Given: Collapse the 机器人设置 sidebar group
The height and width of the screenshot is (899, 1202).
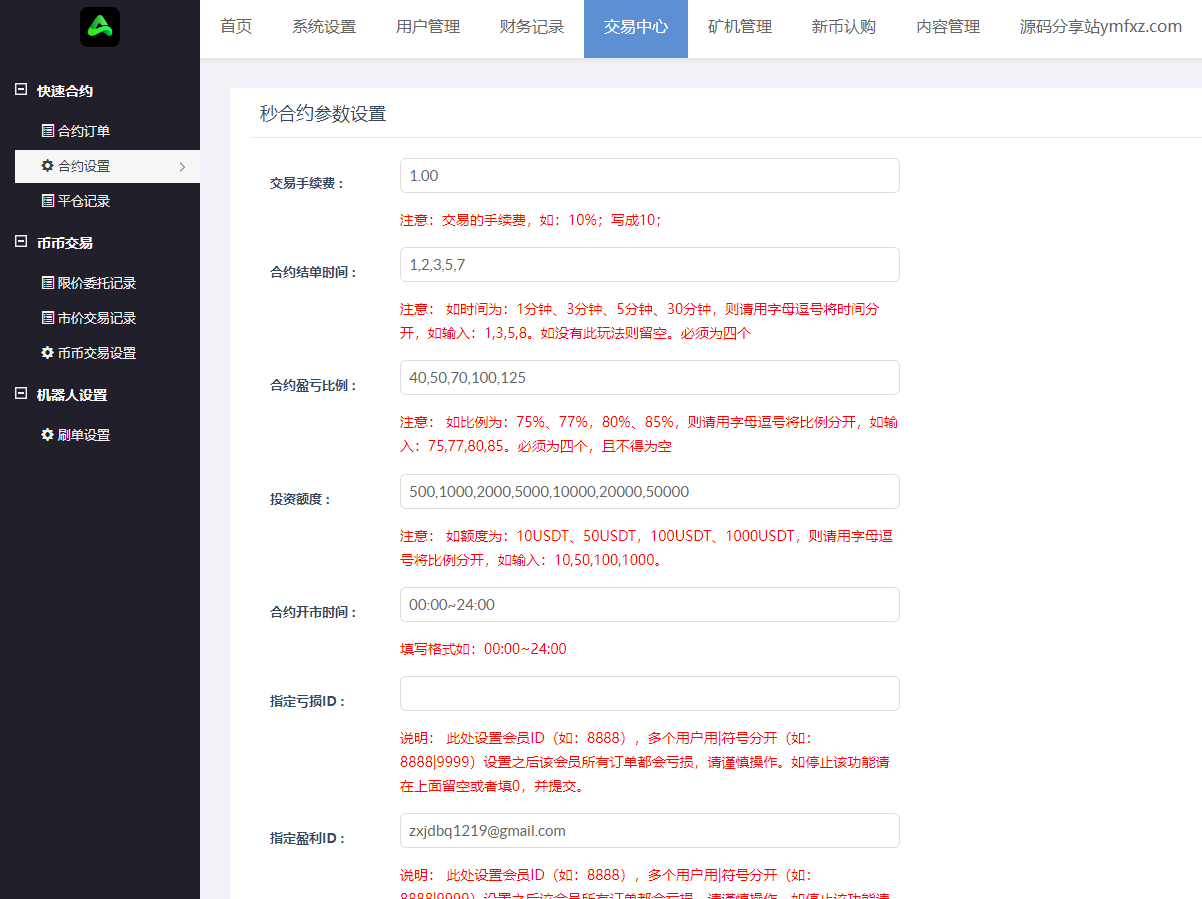Looking at the screenshot, I should pos(20,394).
